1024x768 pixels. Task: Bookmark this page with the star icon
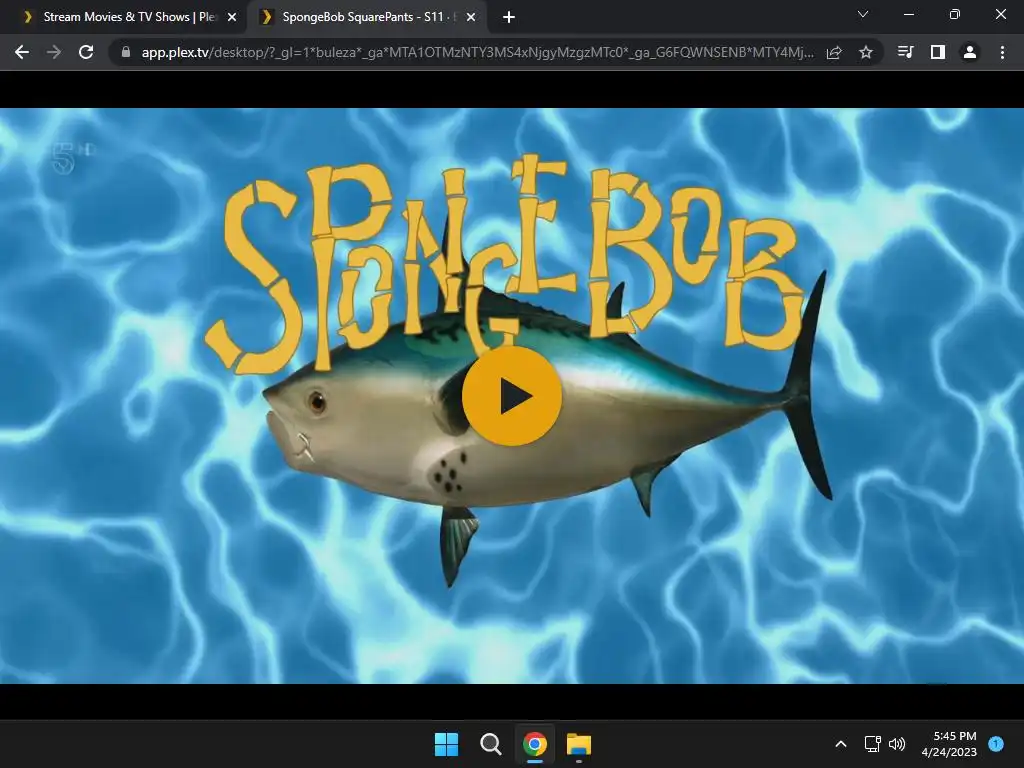click(x=866, y=52)
